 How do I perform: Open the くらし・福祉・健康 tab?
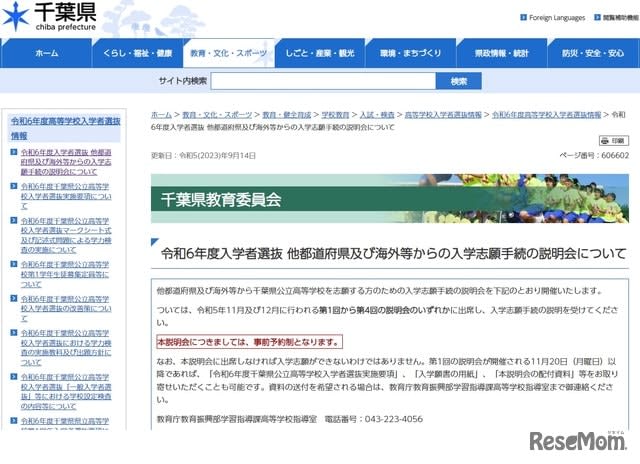138,53
